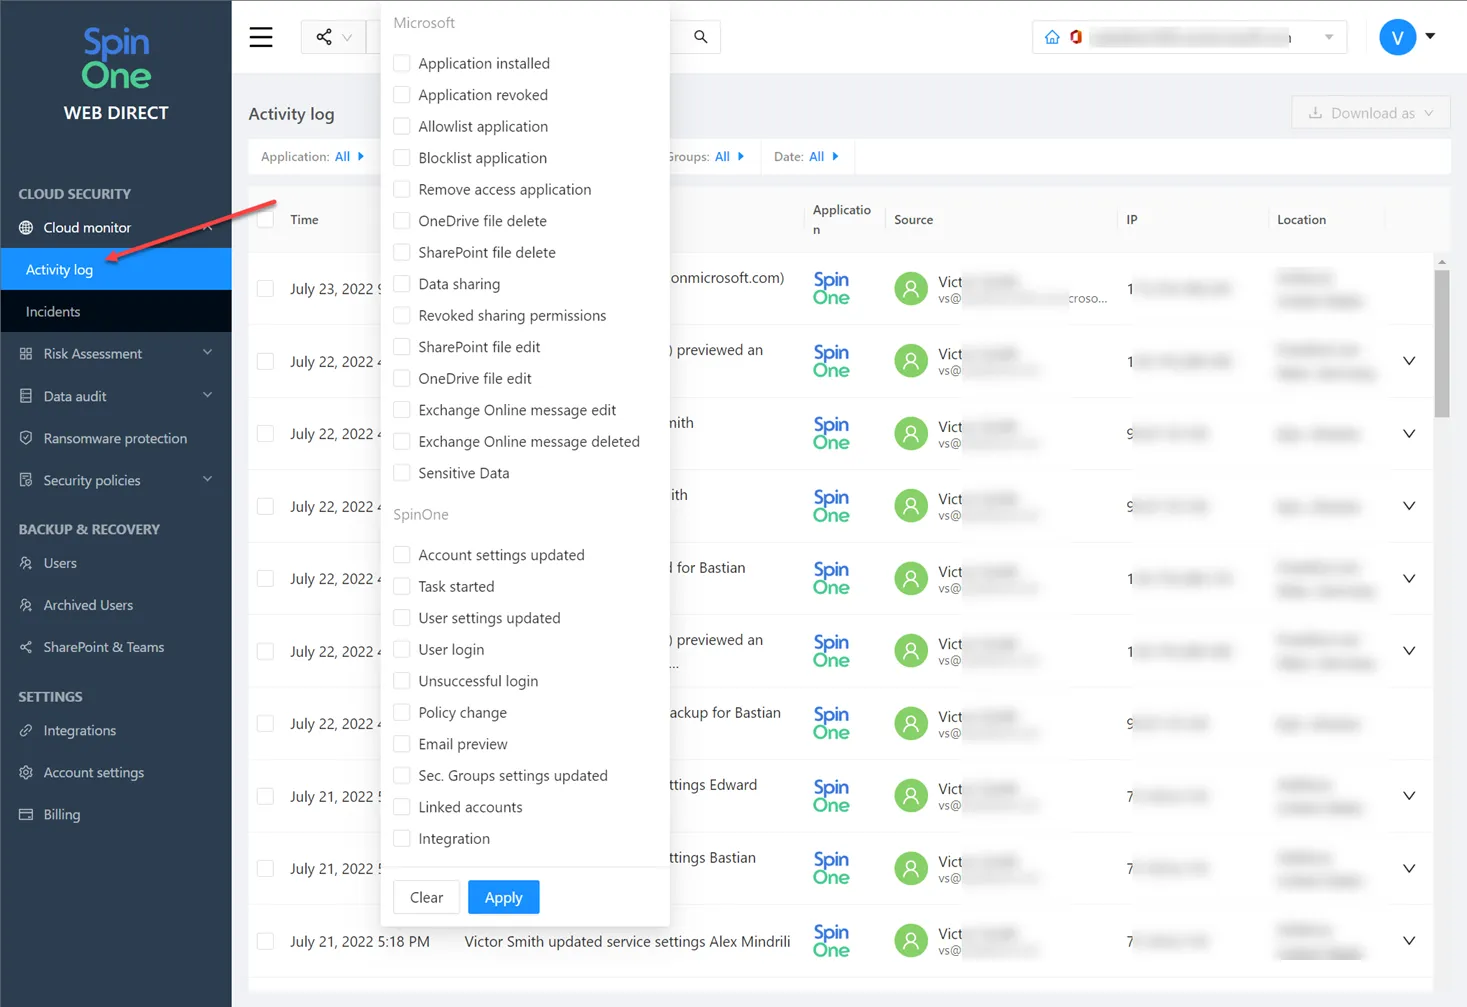
Task: Click the search magnifier icon
Action: click(699, 36)
